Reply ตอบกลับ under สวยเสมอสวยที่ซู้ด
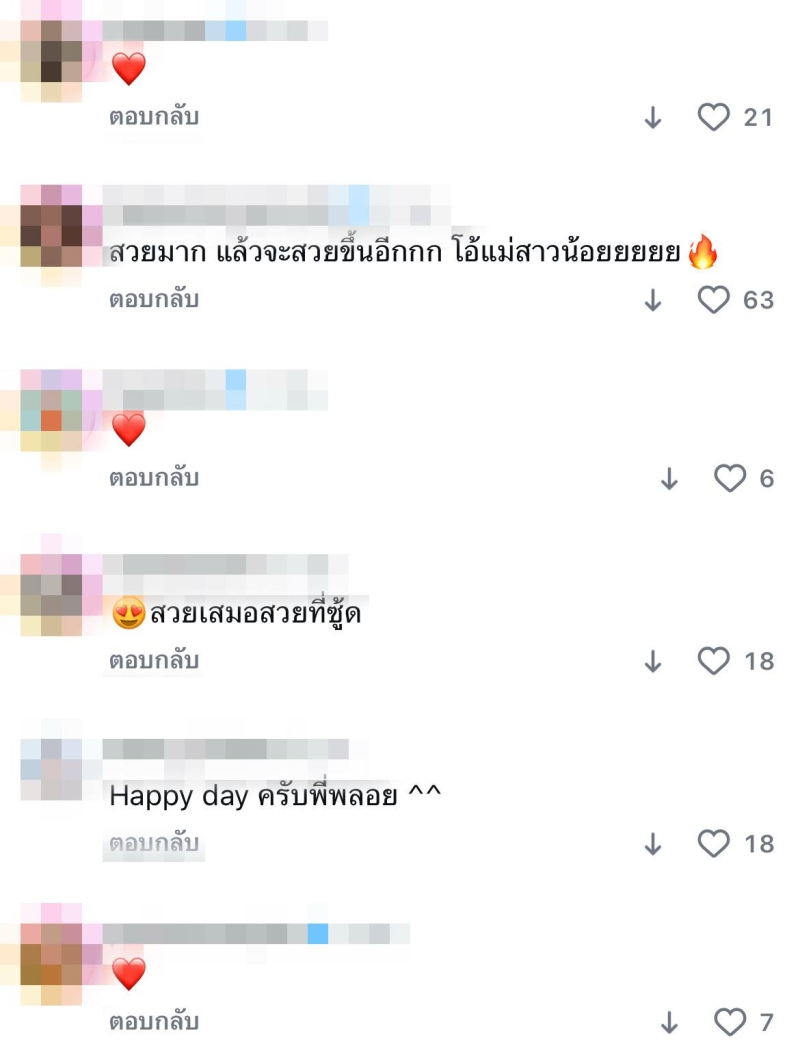 (x=154, y=661)
